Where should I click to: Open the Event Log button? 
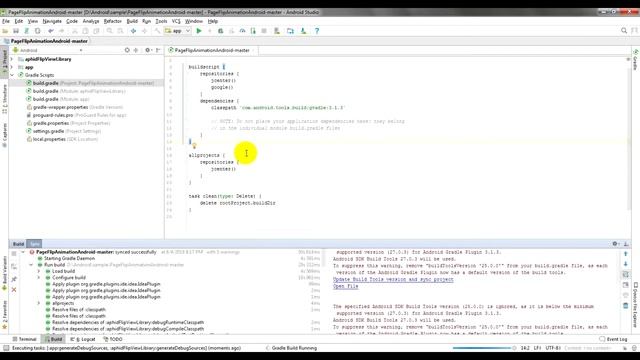coord(613,339)
